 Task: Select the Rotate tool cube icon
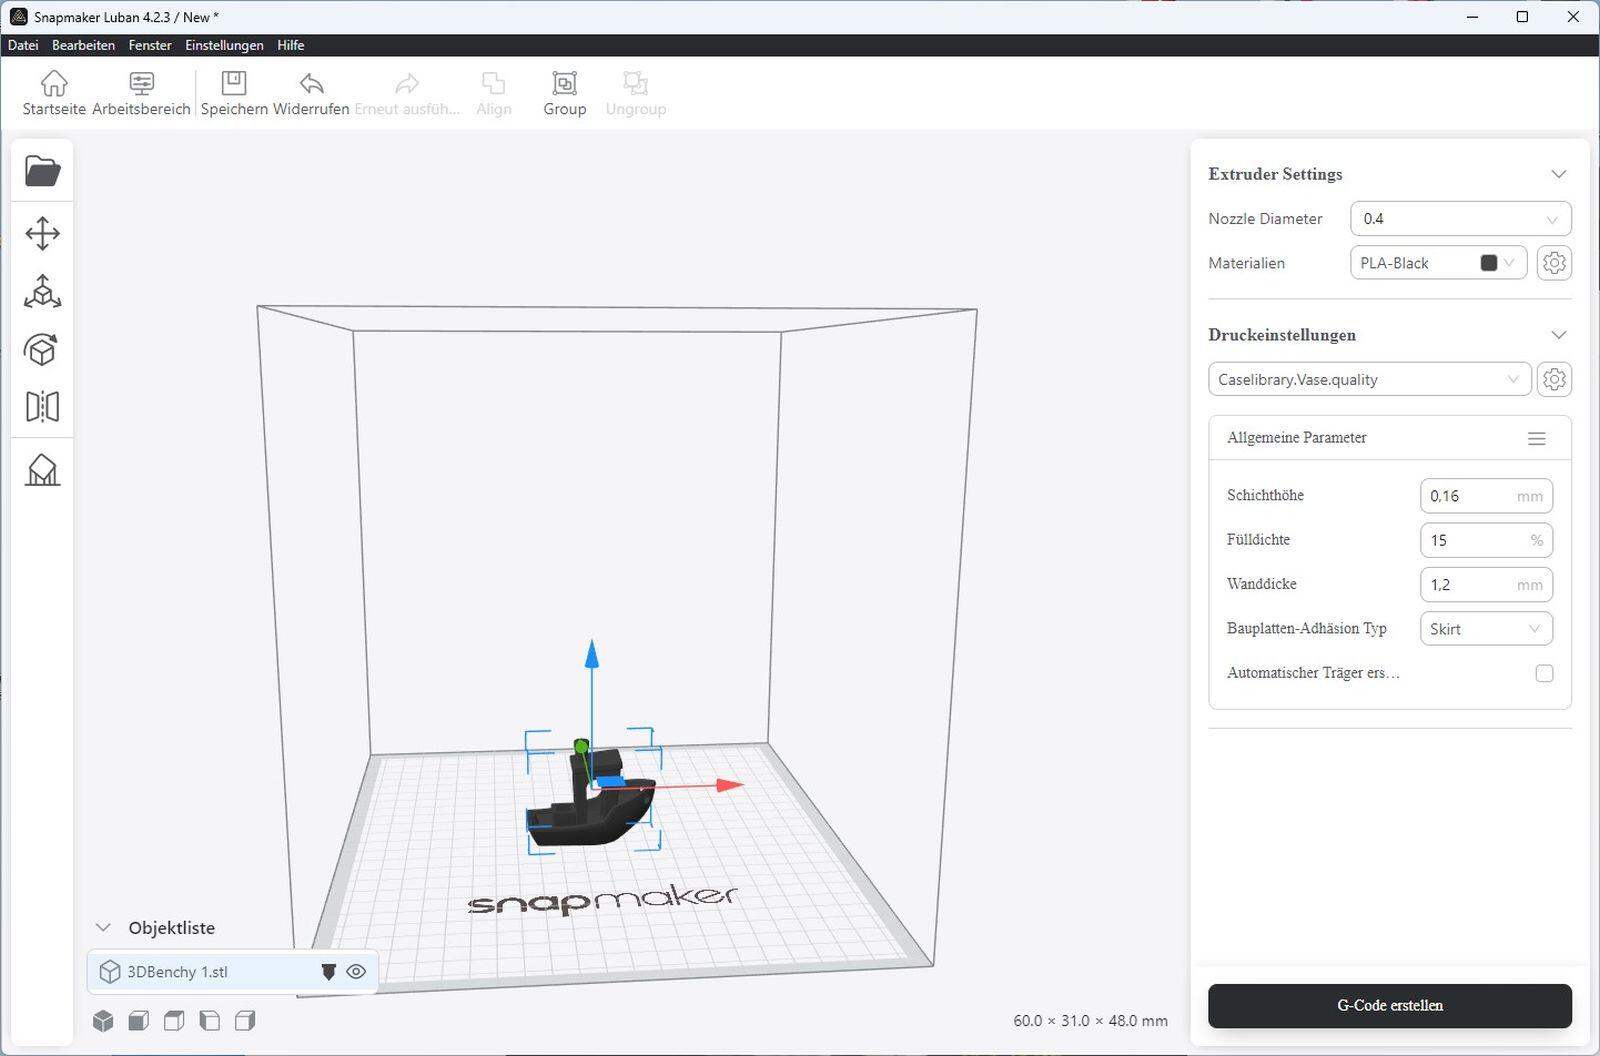pyautogui.click(x=42, y=350)
